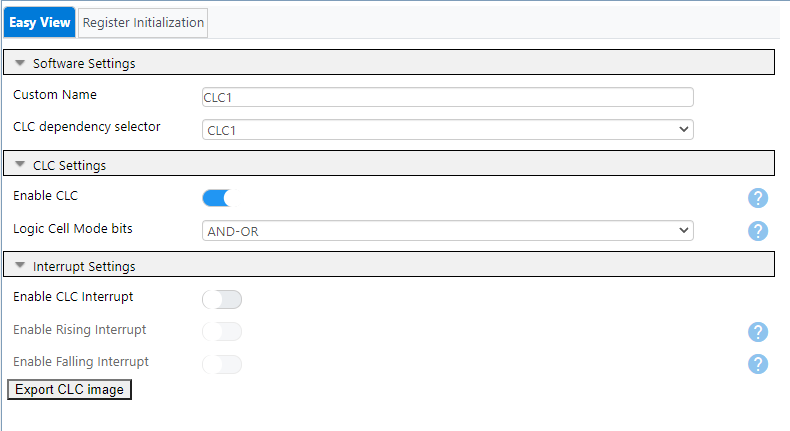The width and height of the screenshot is (790, 431).
Task: Show help for Logic Cell Mode bits
Action: (757, 231)
